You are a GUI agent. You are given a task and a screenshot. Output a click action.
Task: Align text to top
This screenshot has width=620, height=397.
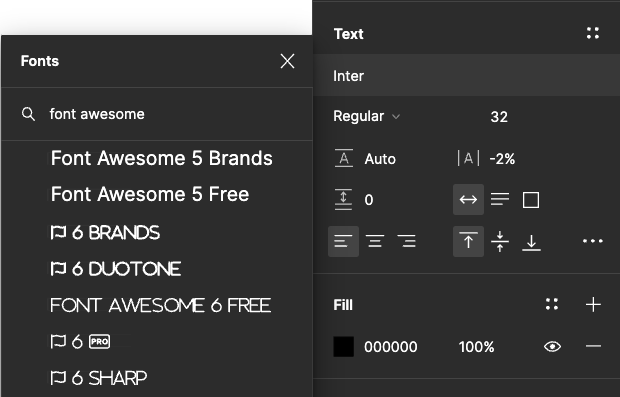(x=468, y=241)
